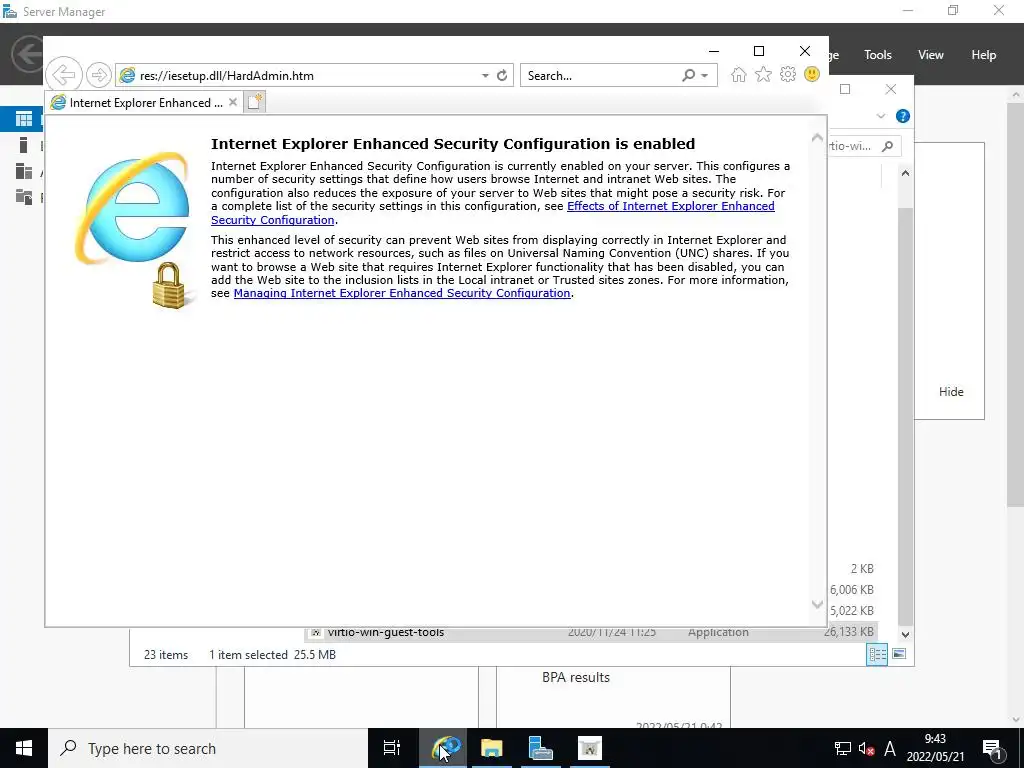Go back in Internet Explorer

[64, 75]
